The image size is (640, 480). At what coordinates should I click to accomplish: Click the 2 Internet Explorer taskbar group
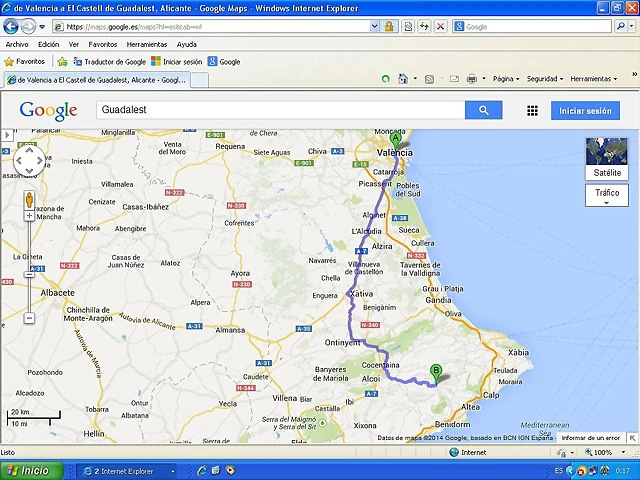coord(127,471)
